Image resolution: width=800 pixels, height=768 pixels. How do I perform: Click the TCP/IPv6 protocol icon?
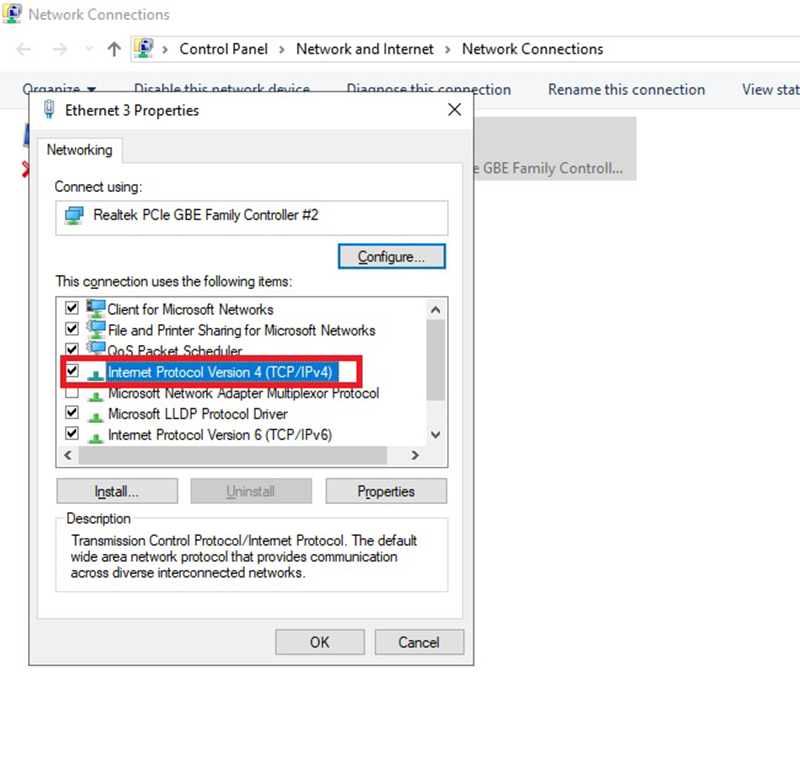click(95, 438)
